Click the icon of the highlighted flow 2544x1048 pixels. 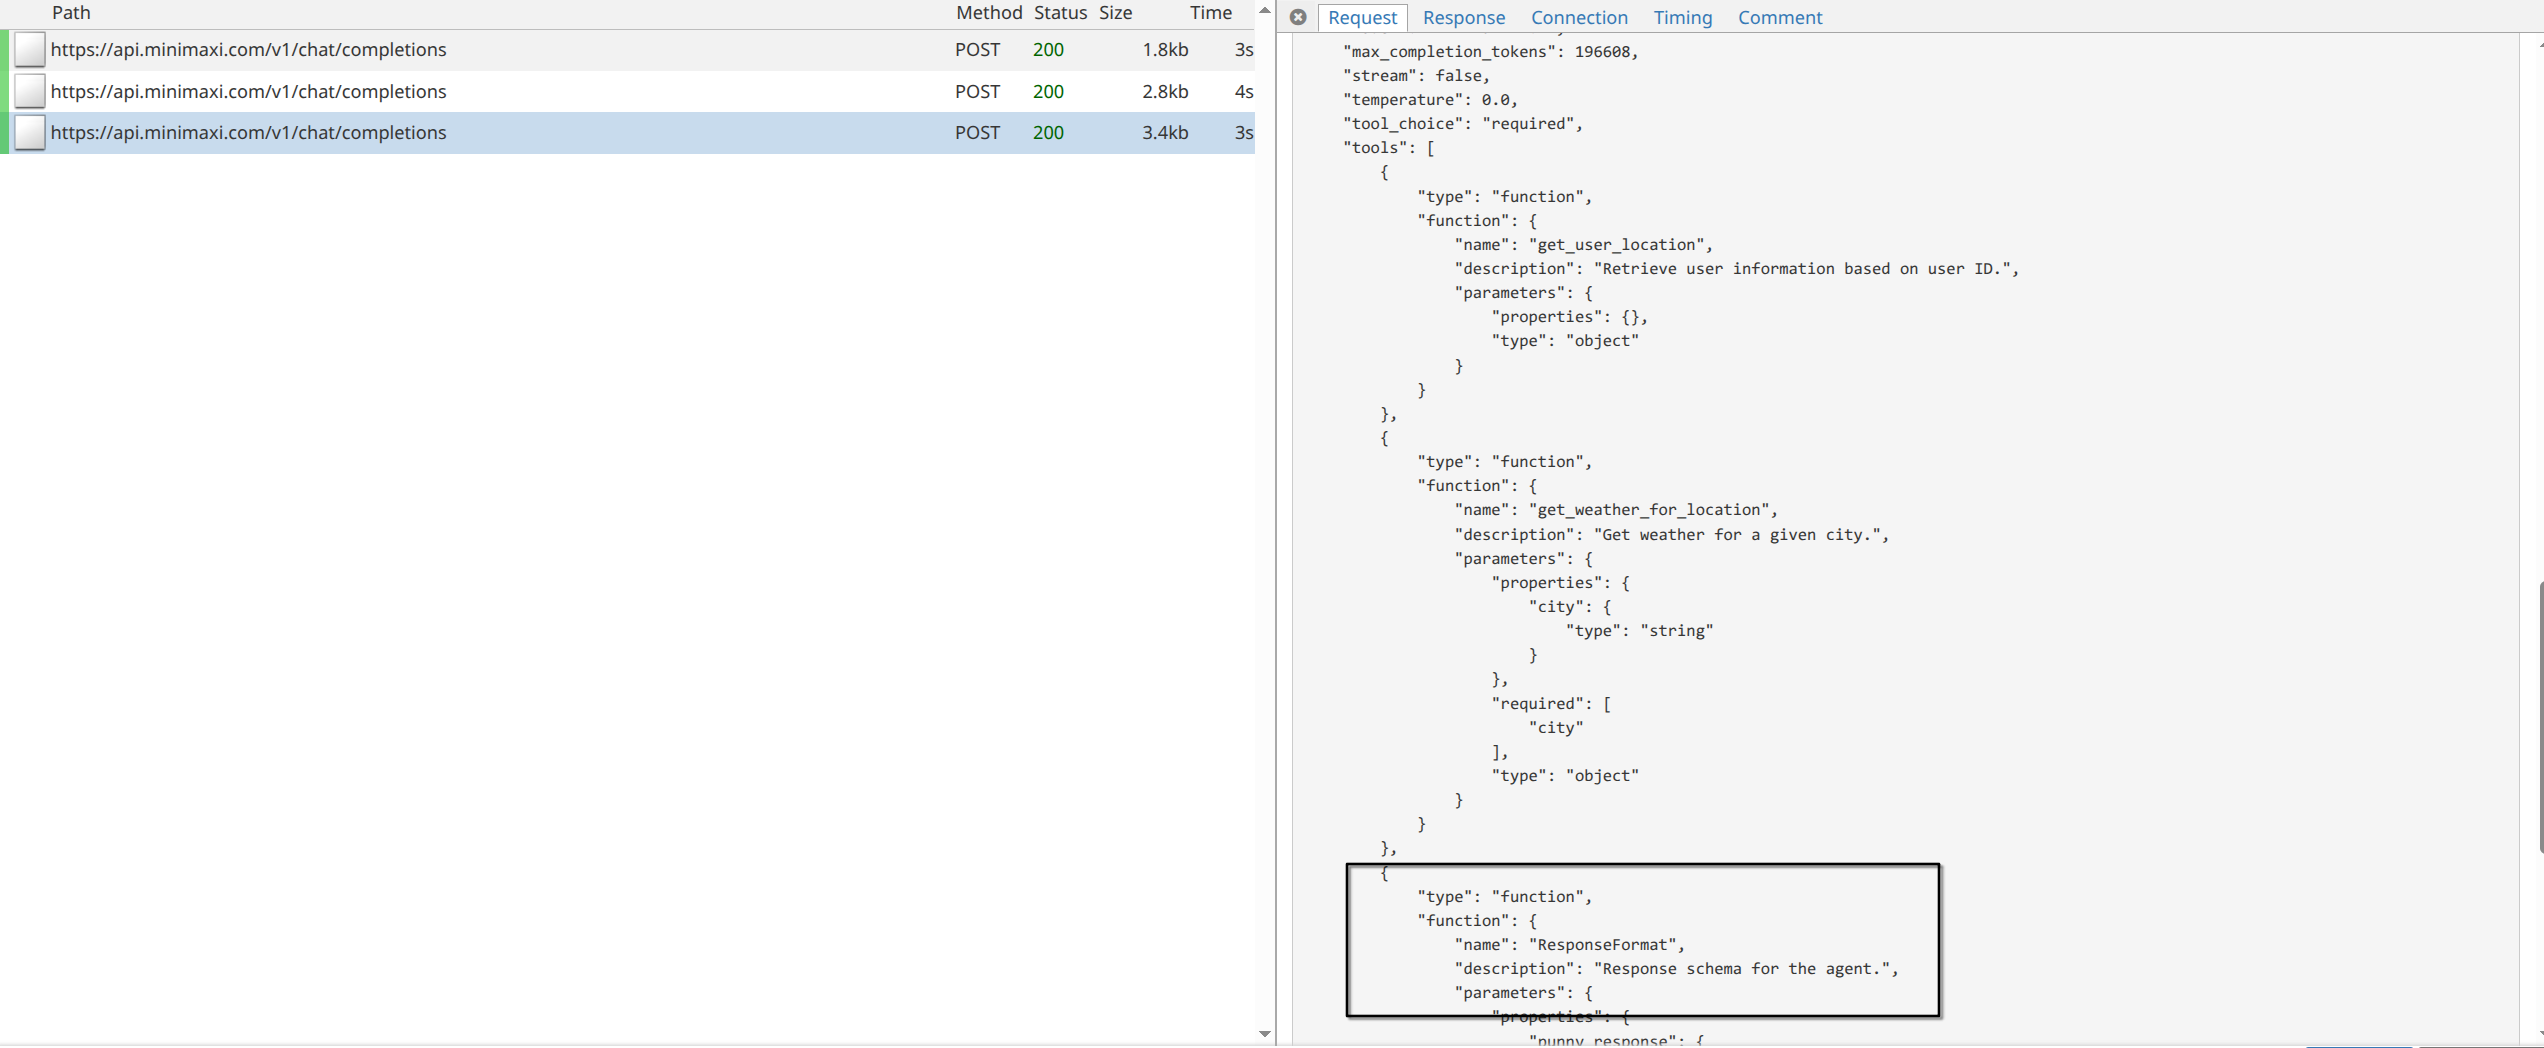(30, 133)
